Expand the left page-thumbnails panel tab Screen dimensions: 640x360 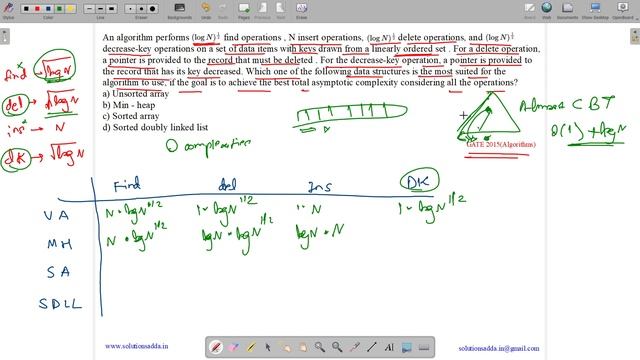point(4,37)
